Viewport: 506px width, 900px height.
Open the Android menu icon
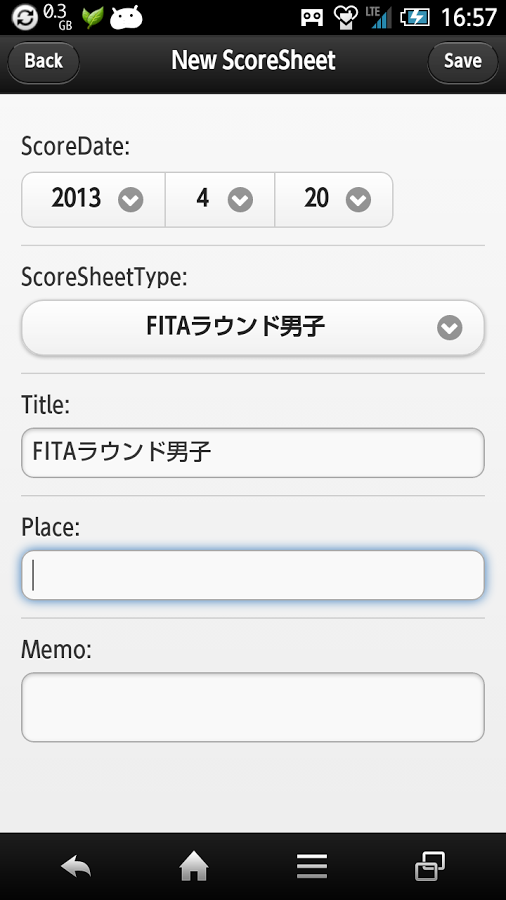[x=312, y=866]
